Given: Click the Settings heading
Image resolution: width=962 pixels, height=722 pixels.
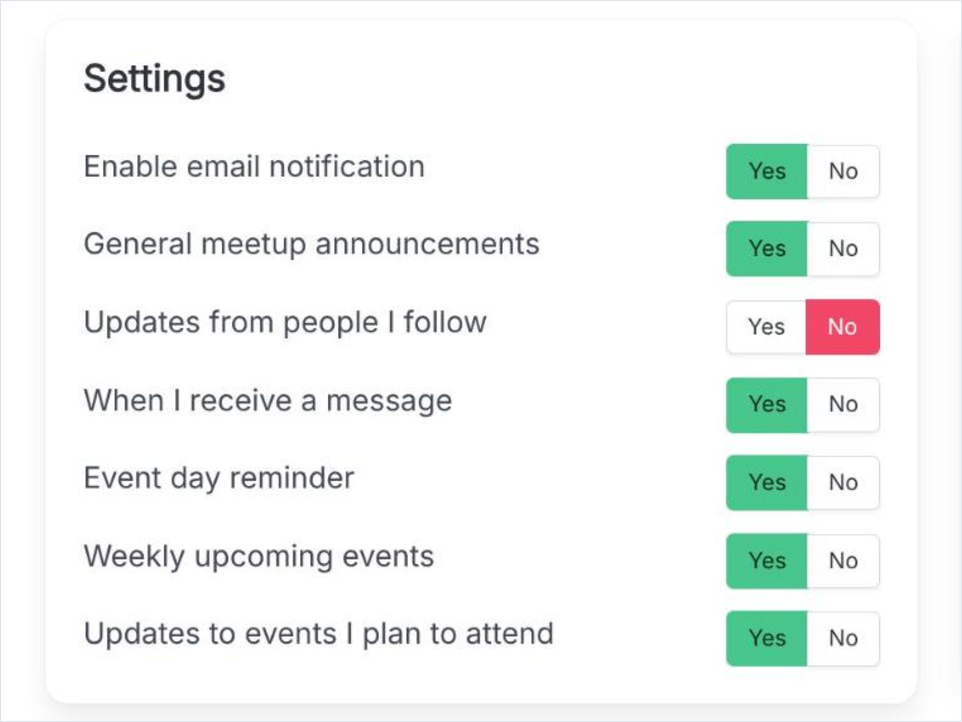Looking at the screenshot, I should coord(155,80).
